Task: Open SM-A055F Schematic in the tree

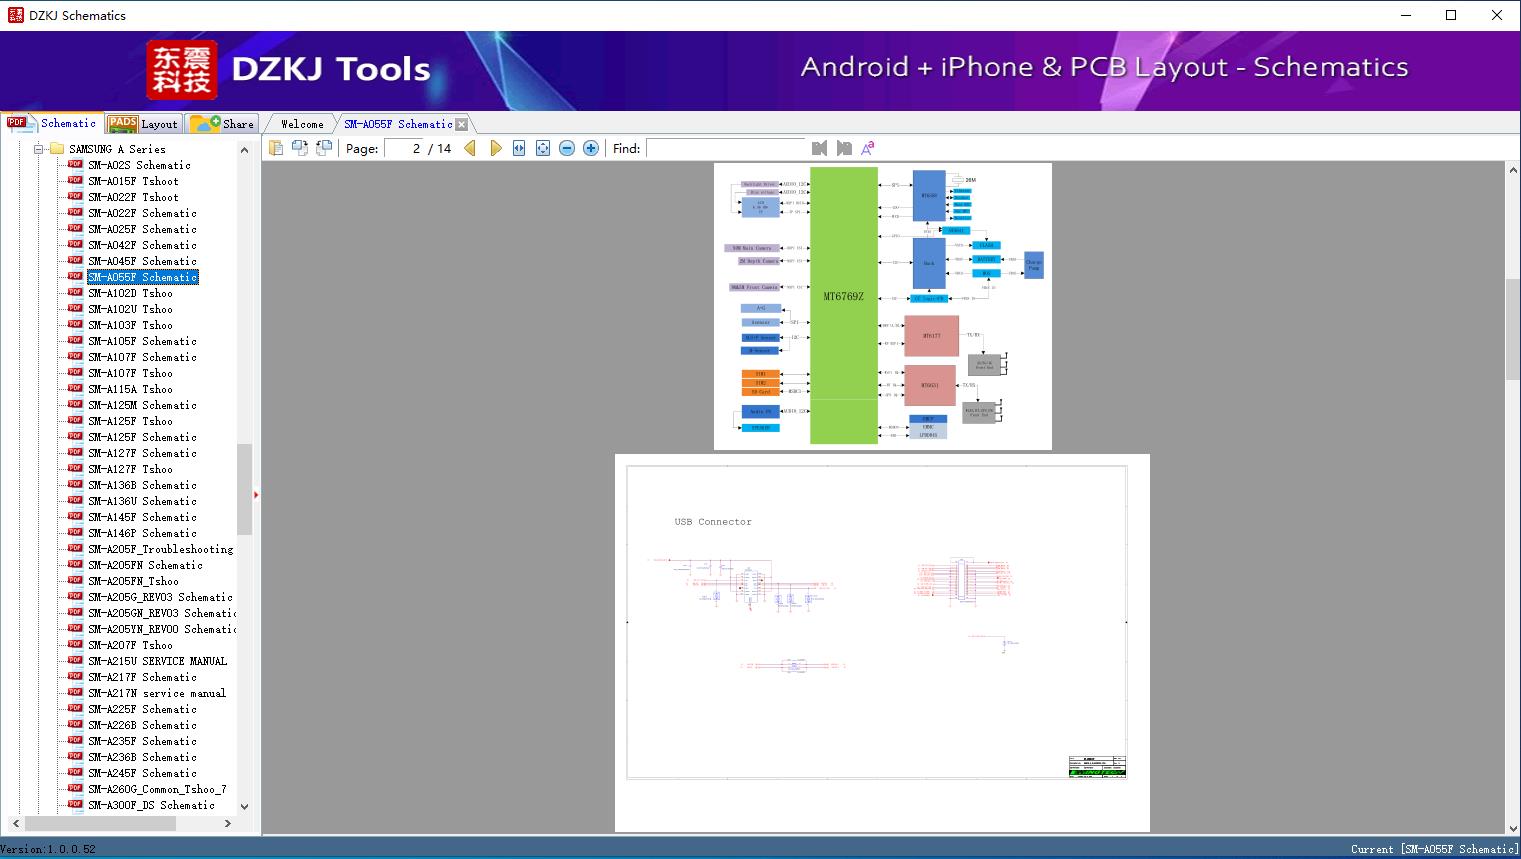Action: click(x=142, y=277)
